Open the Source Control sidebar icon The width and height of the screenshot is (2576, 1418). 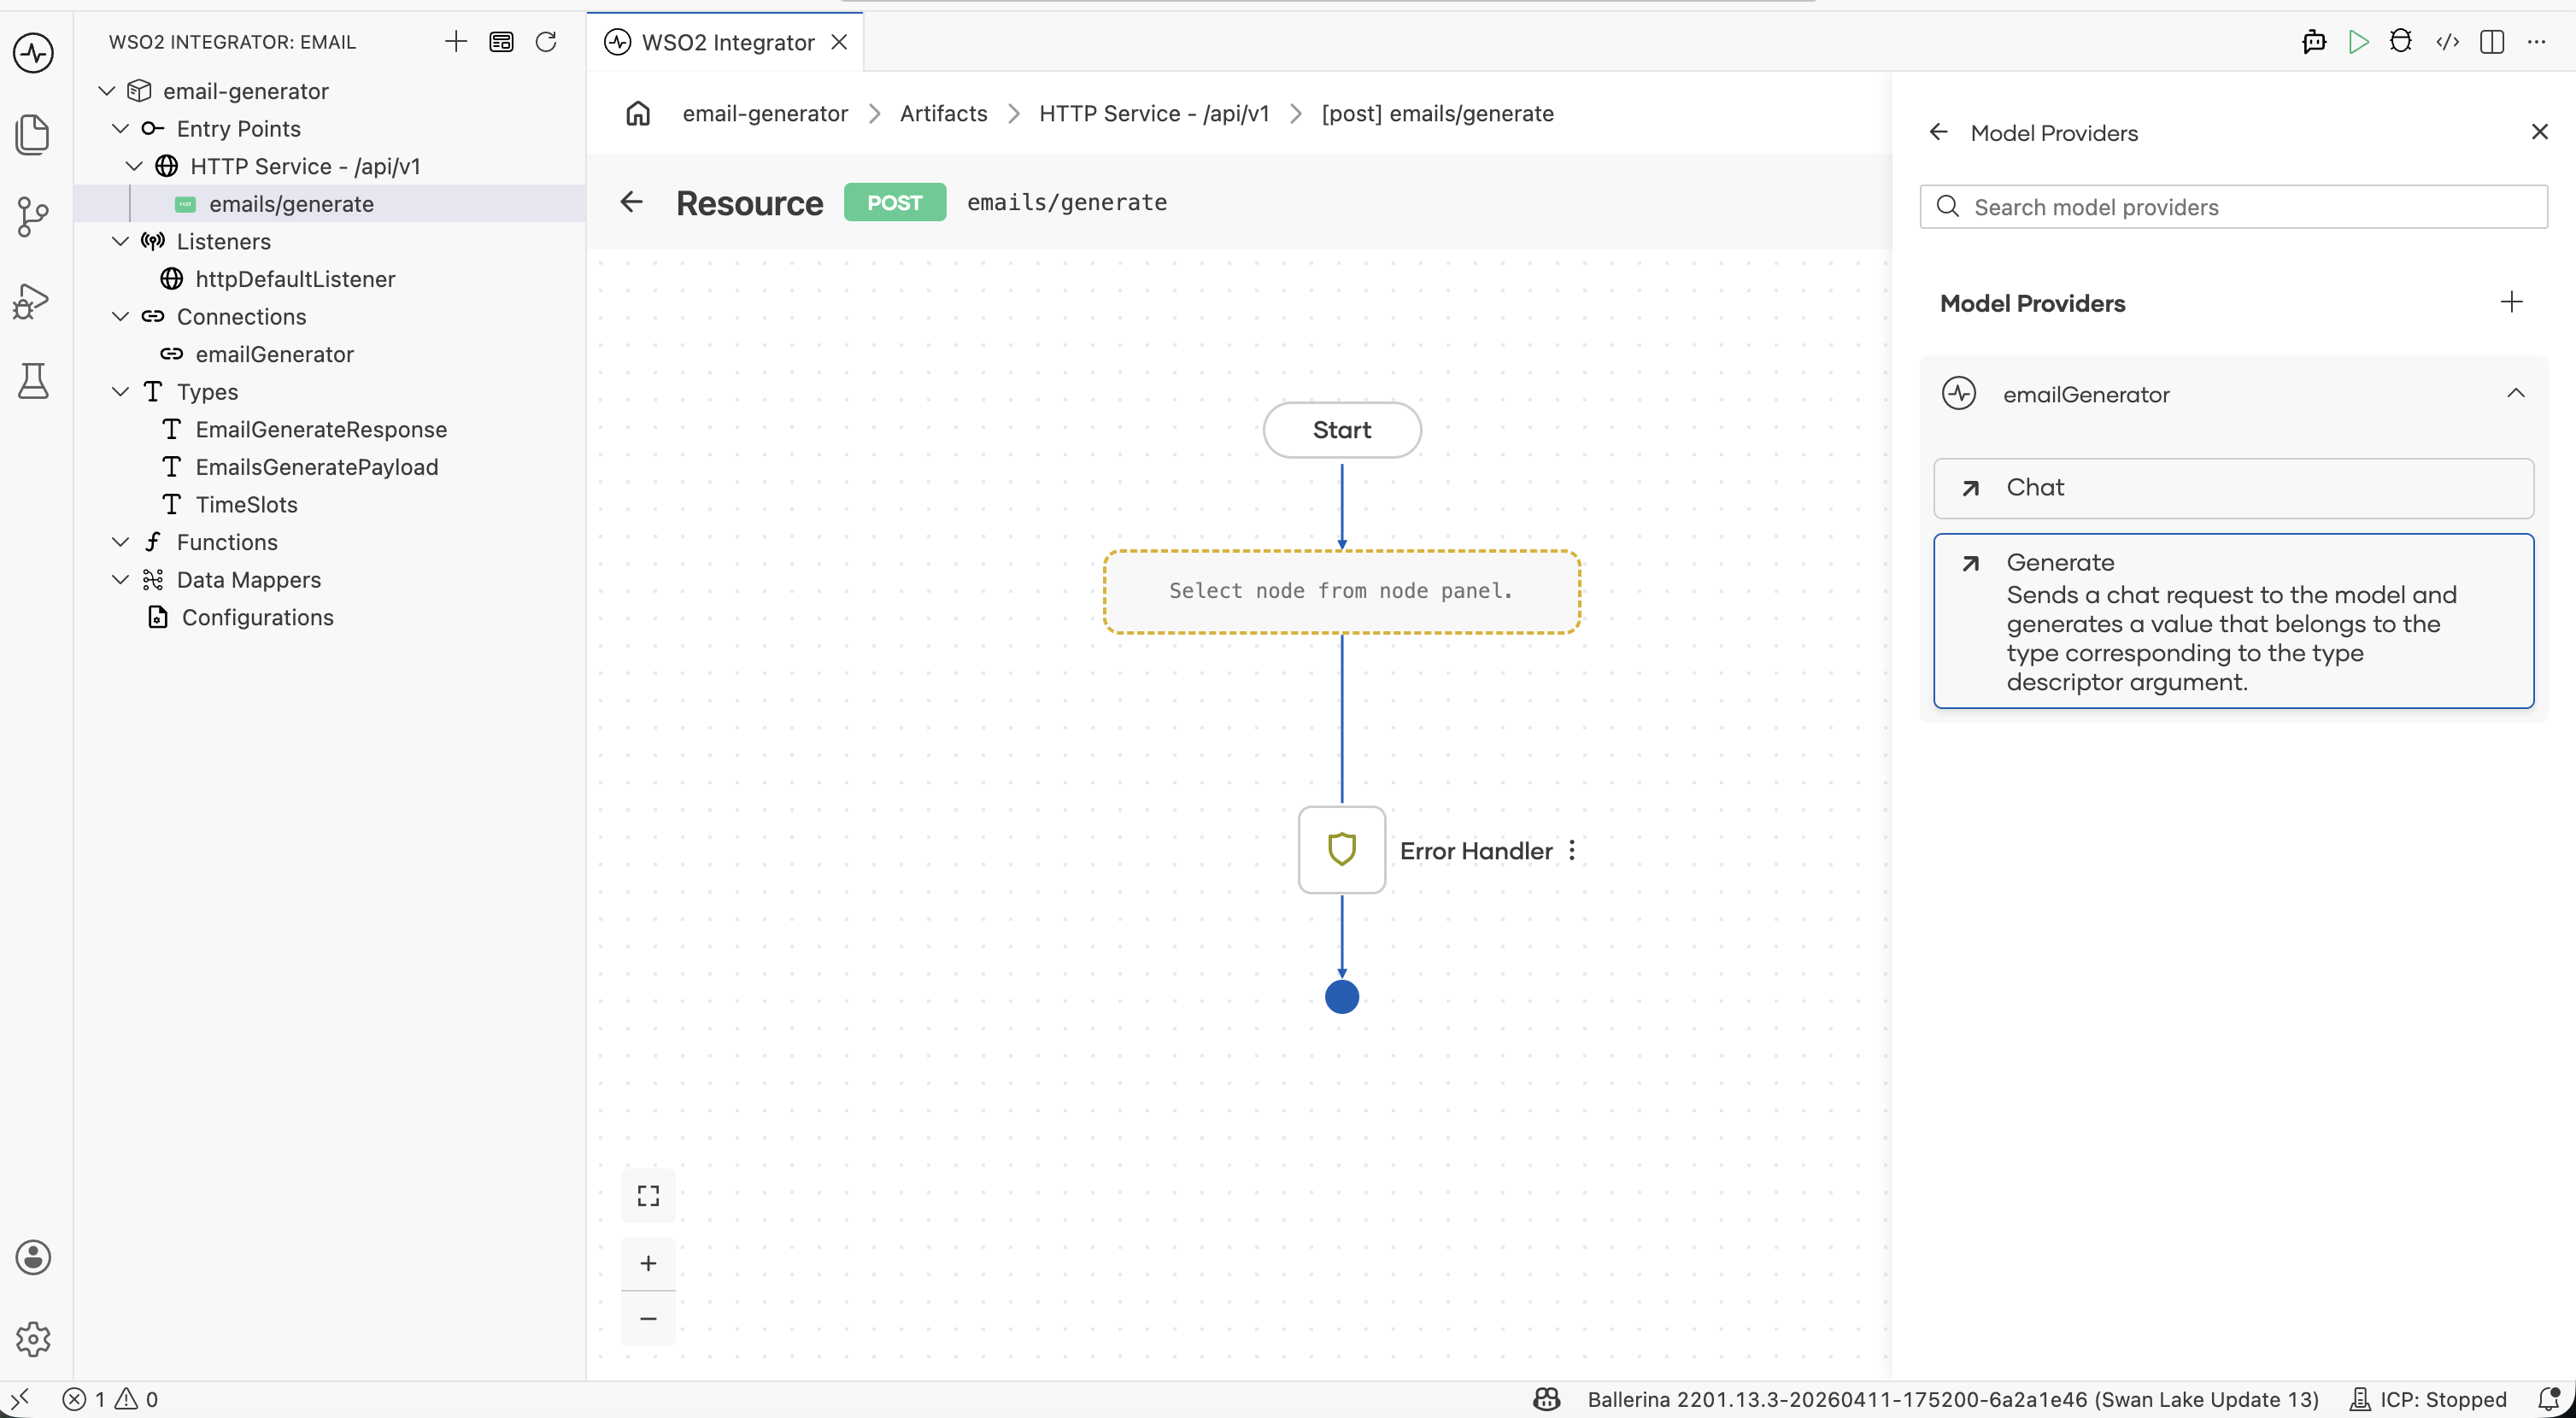point(33,216)
